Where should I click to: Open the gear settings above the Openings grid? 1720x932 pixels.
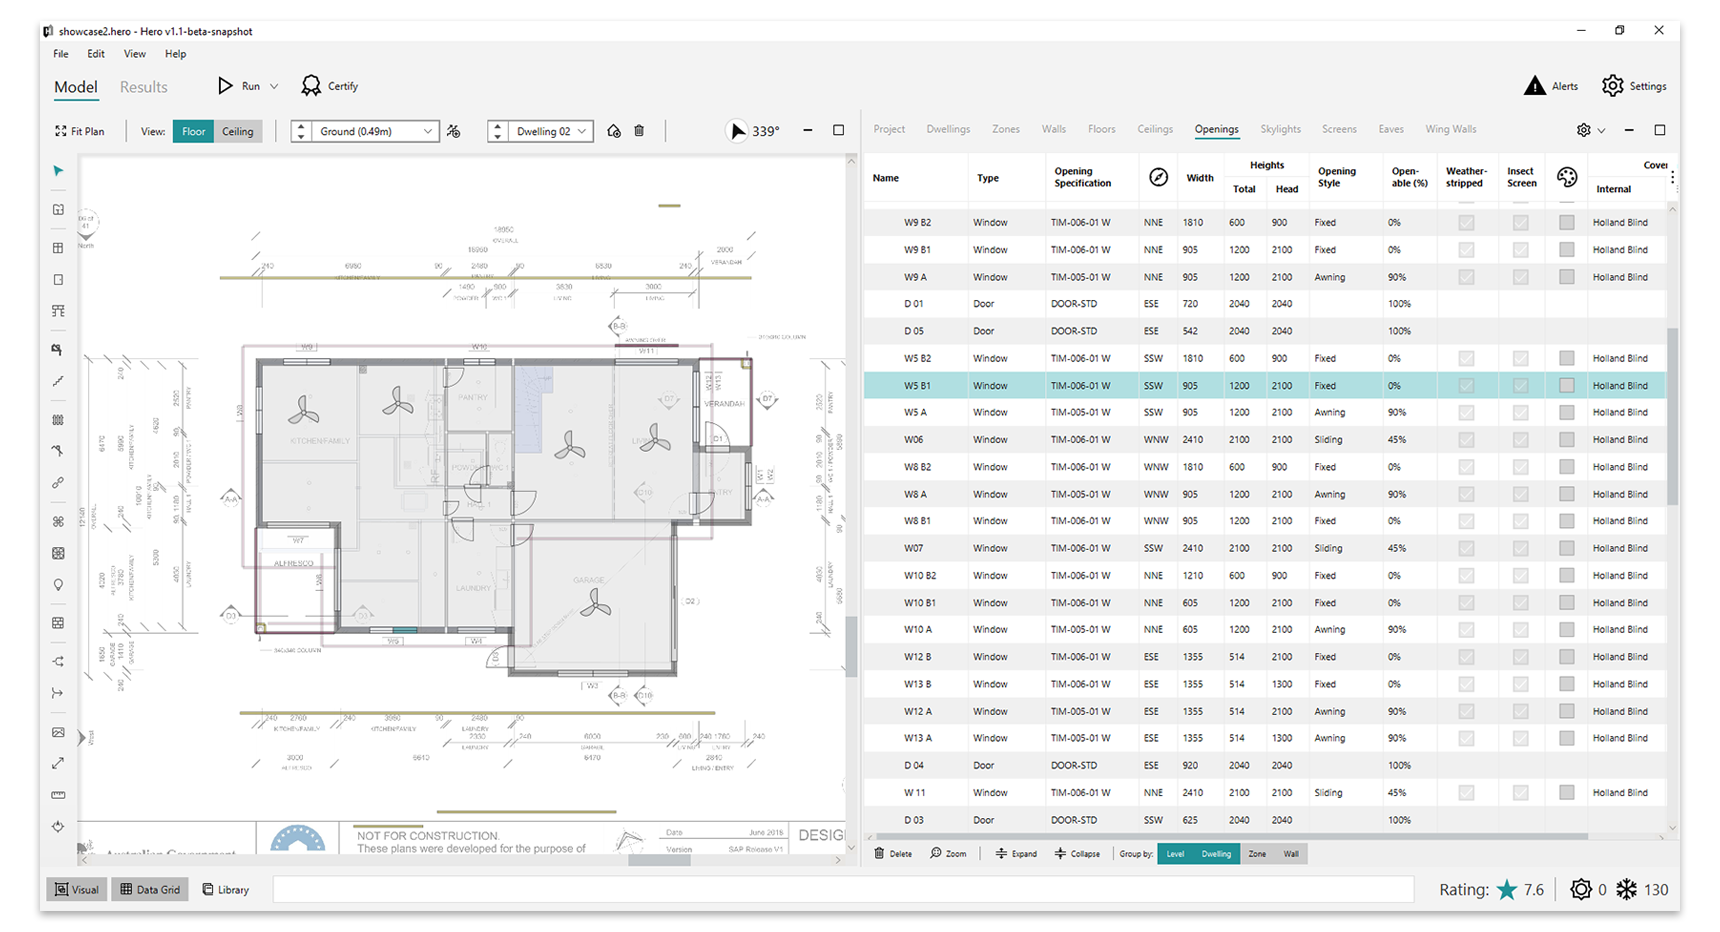1583,130
